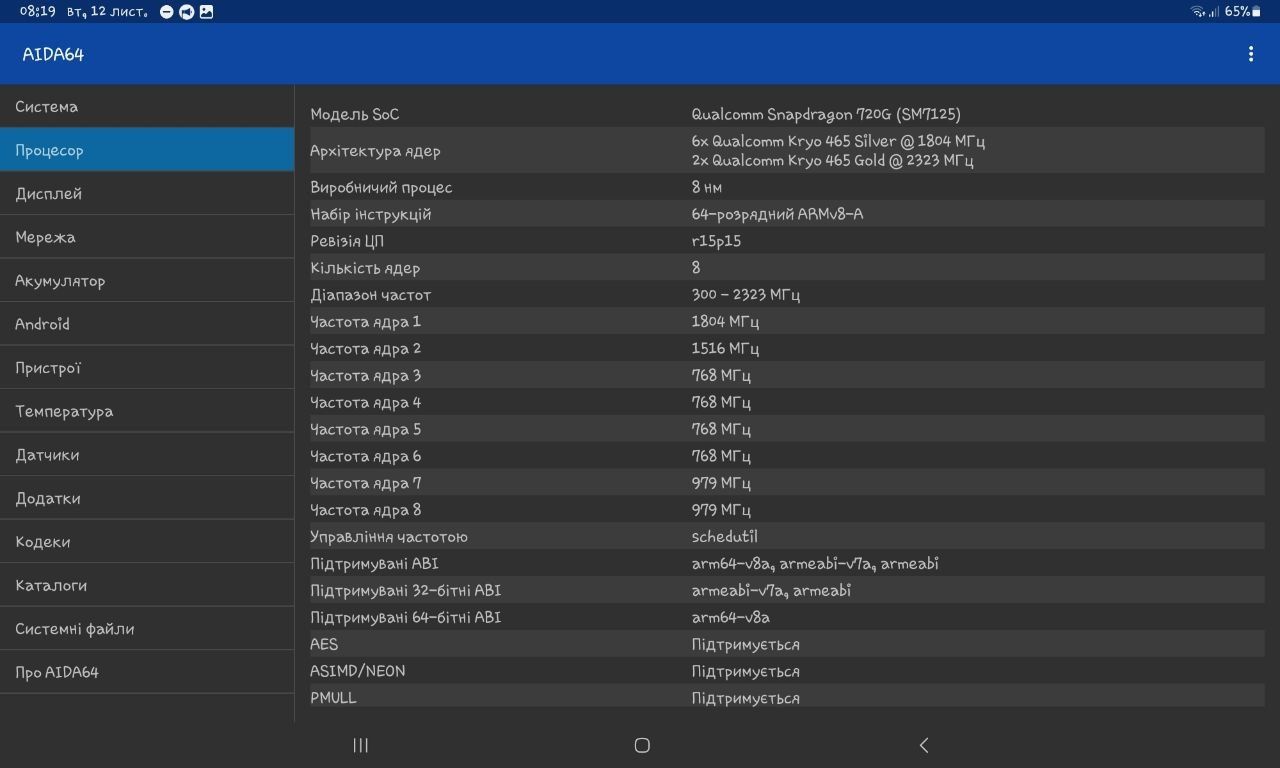Select the Модель SoC row label
The image size is (1280, 768).
point(354,114)
